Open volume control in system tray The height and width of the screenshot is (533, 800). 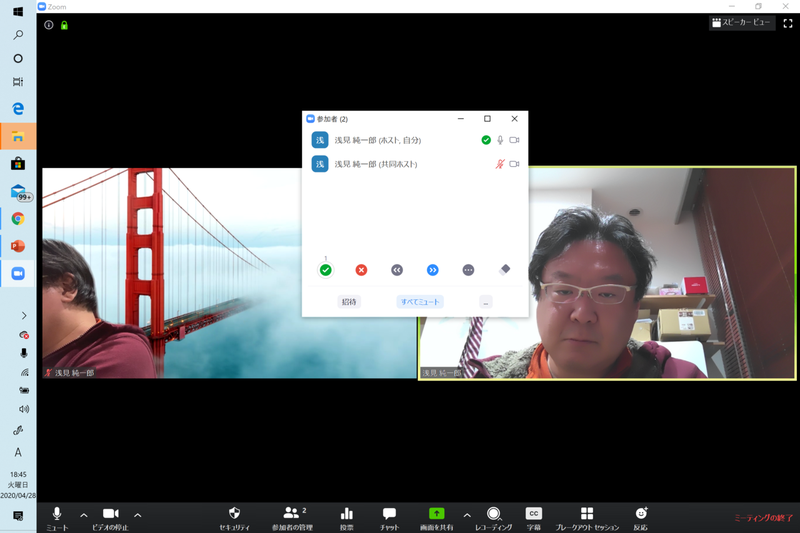tap(24, 409)
